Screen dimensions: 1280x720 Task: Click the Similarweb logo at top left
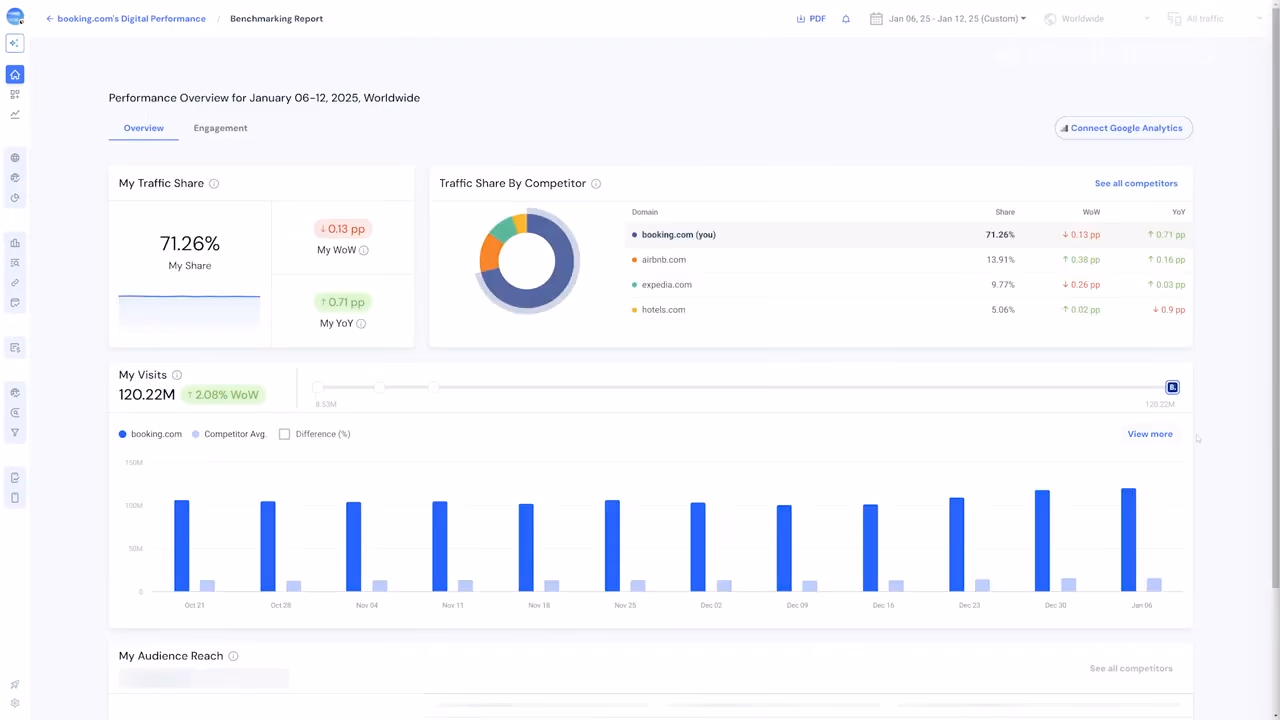point(15,16)
